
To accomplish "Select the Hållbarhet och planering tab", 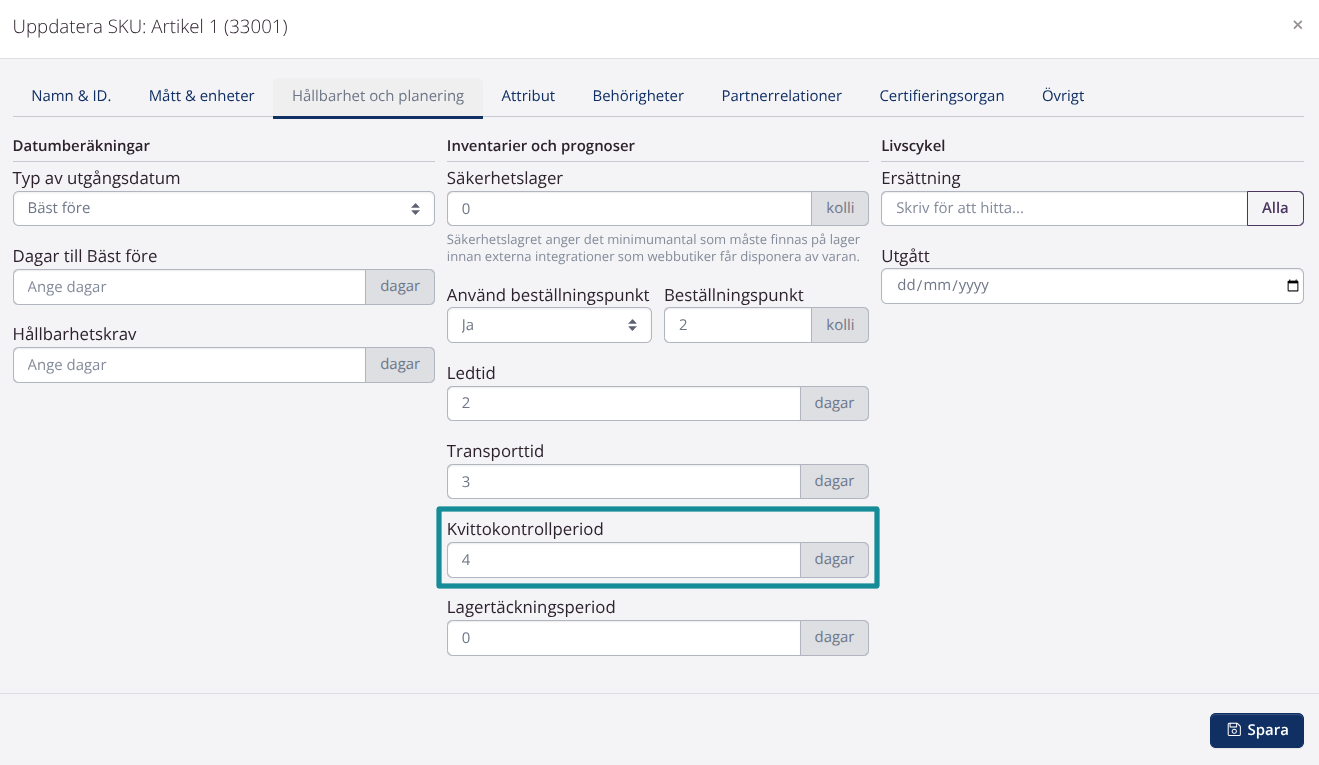I will 378,96.
